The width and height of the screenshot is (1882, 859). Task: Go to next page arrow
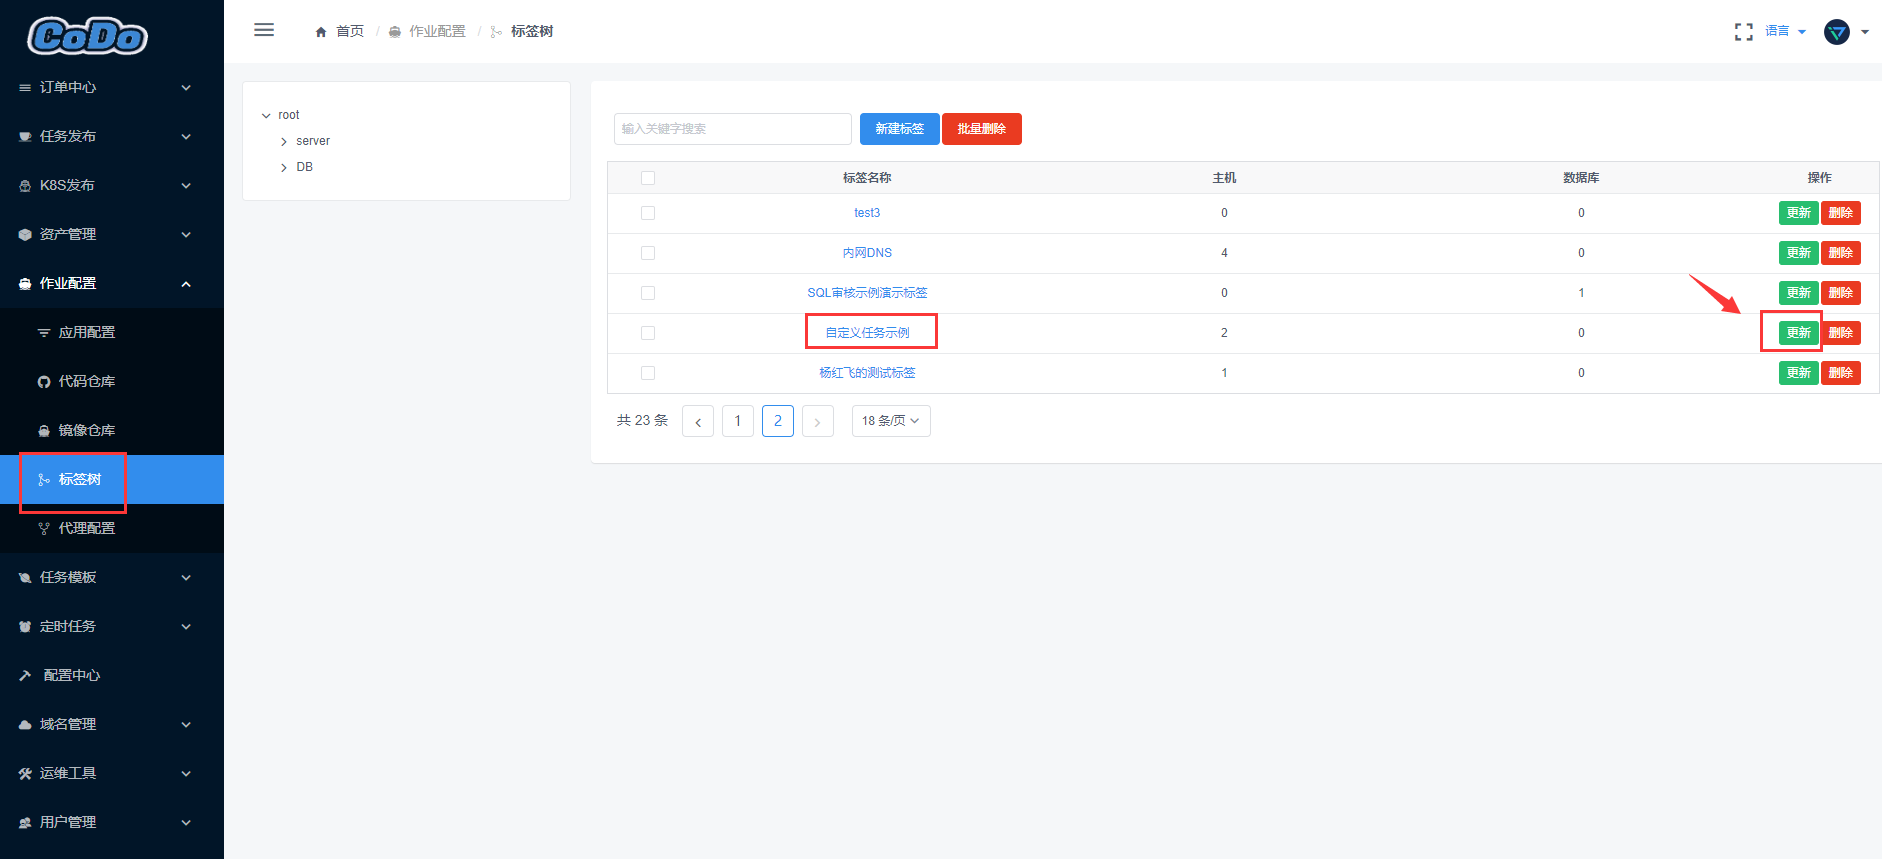(818, 421)
